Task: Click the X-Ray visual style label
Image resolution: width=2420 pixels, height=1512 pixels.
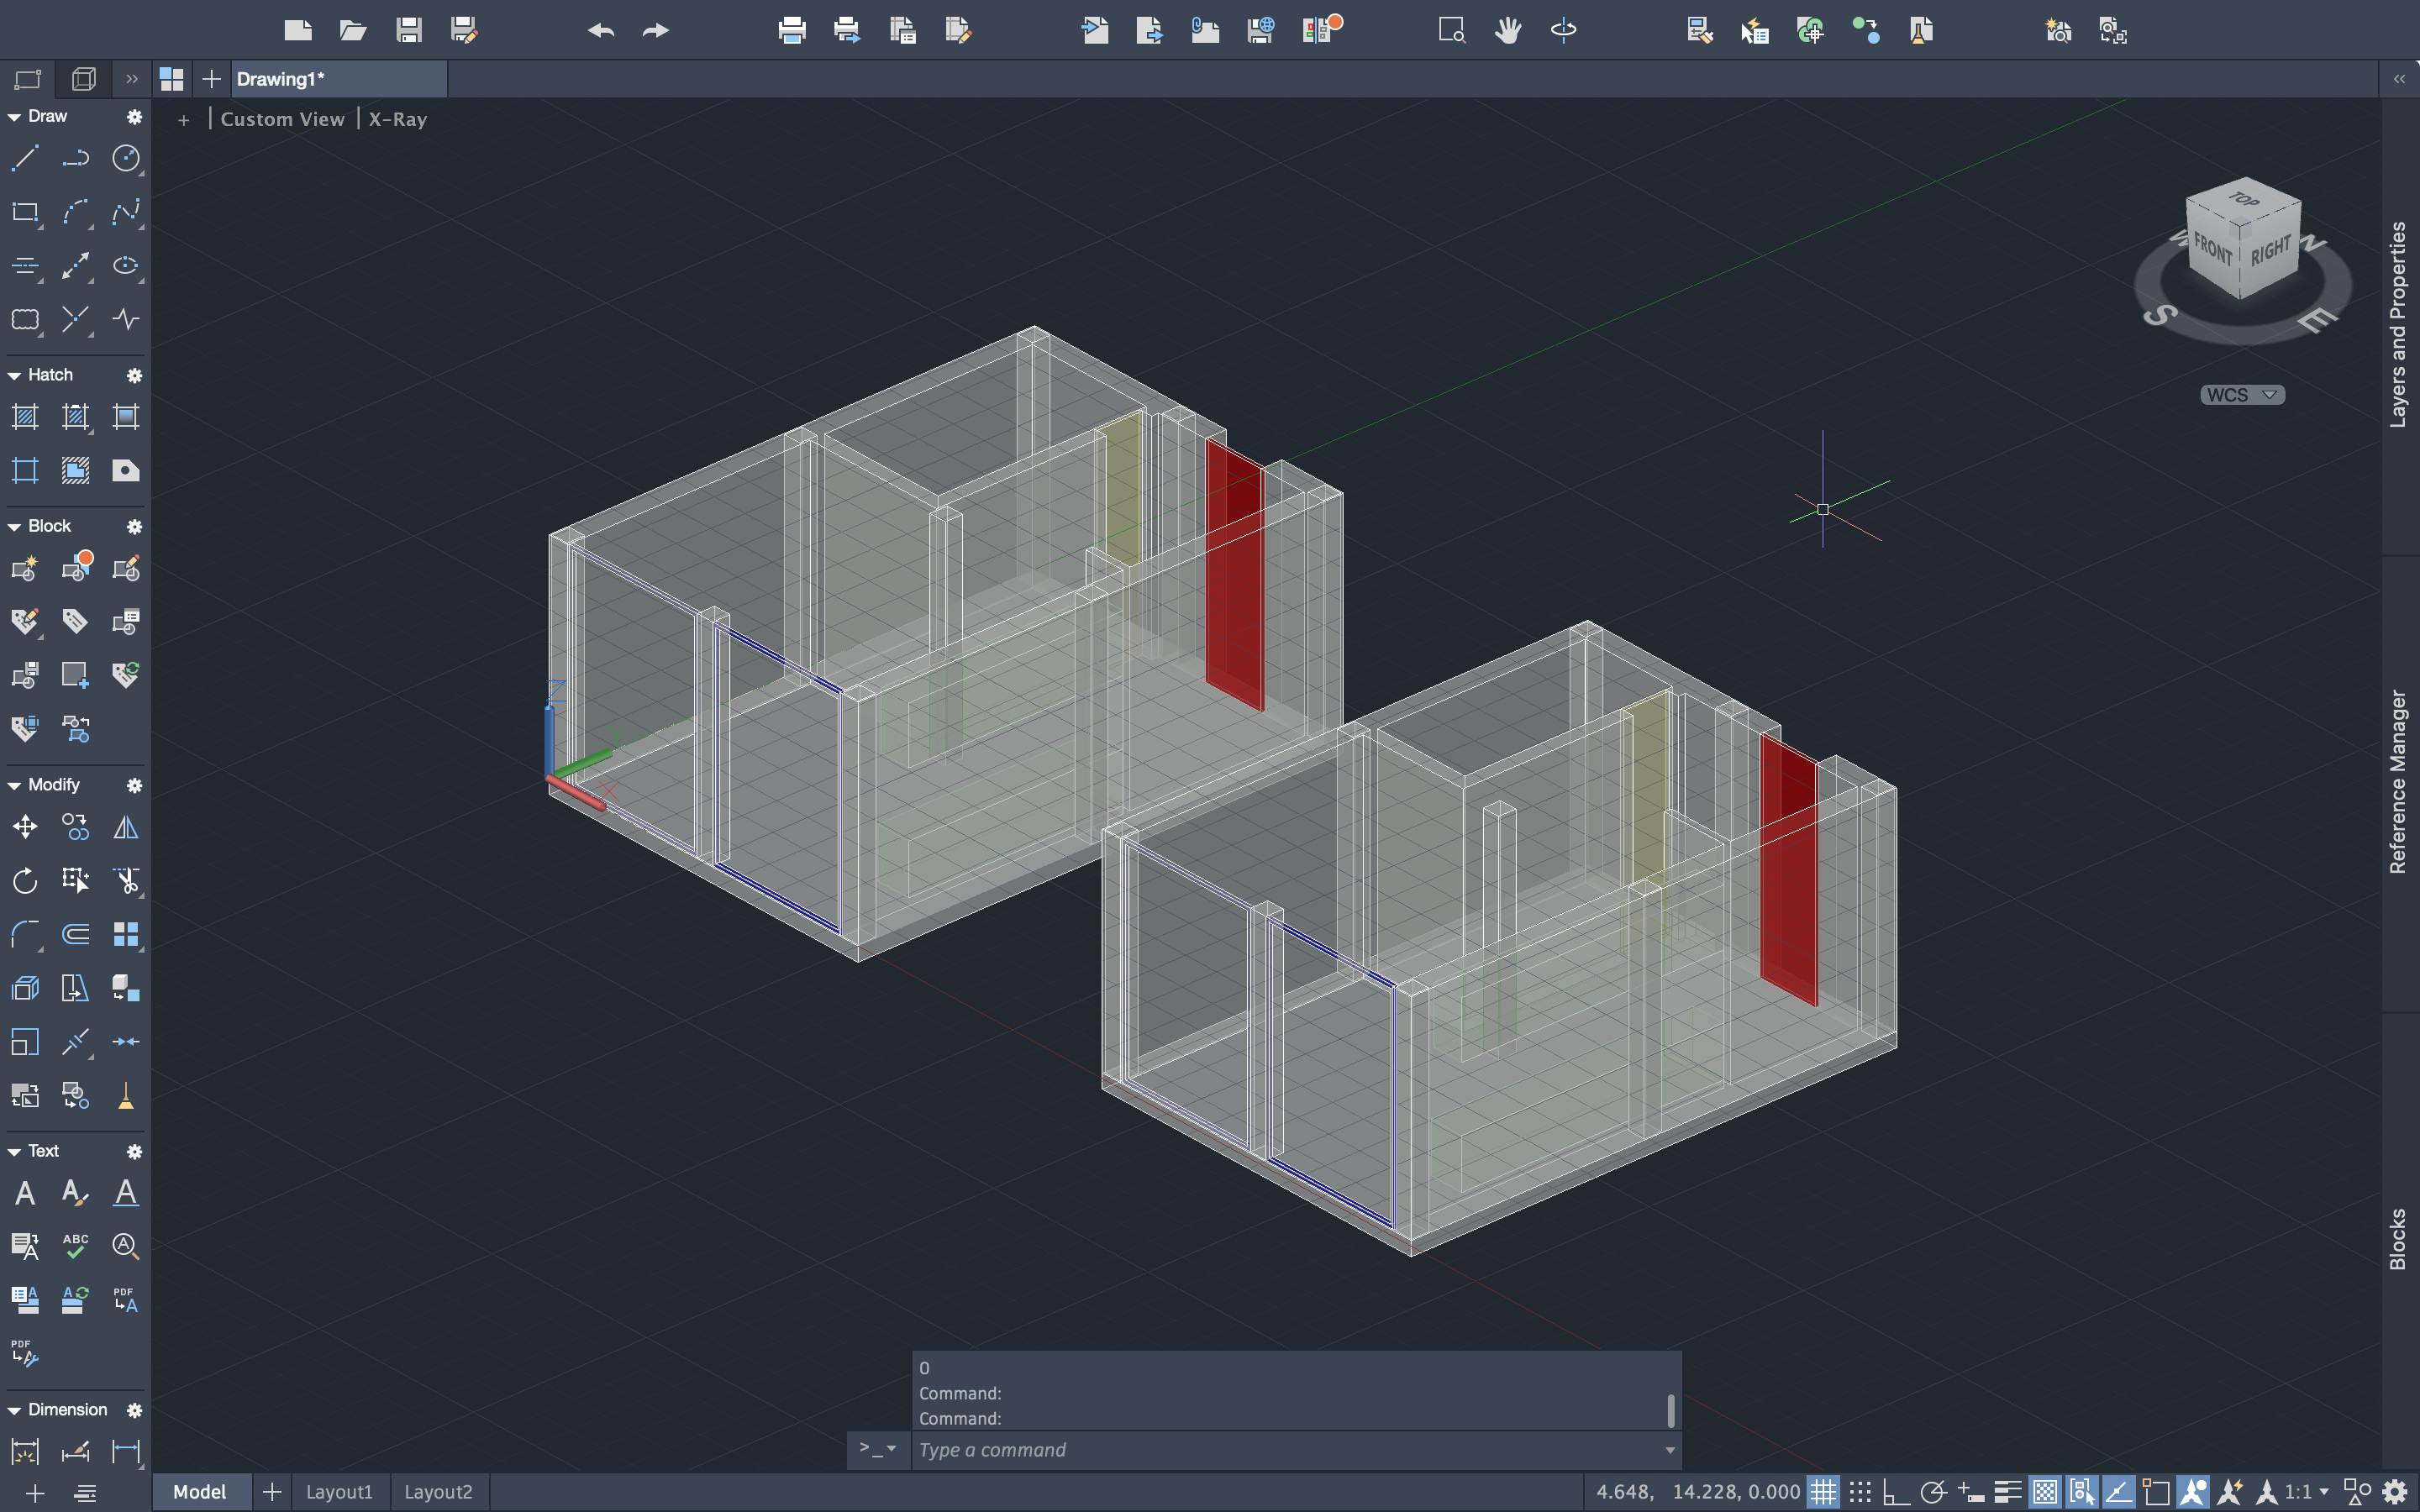Action: point(397,119)
